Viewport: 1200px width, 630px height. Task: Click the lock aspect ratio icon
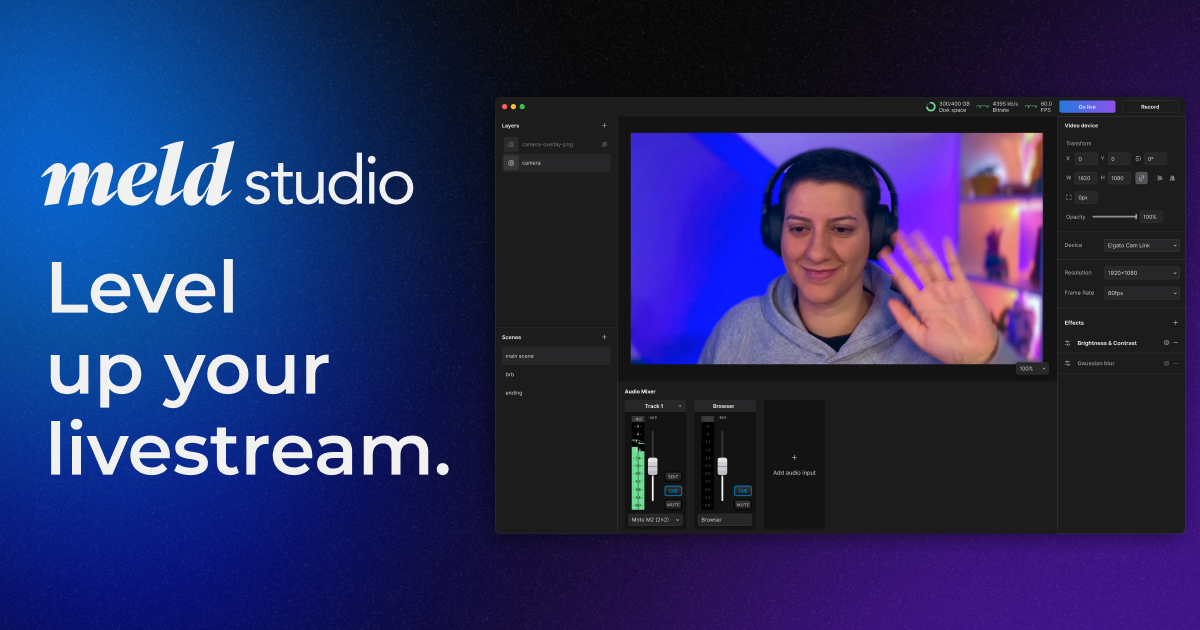click(x=1141, y=178)
